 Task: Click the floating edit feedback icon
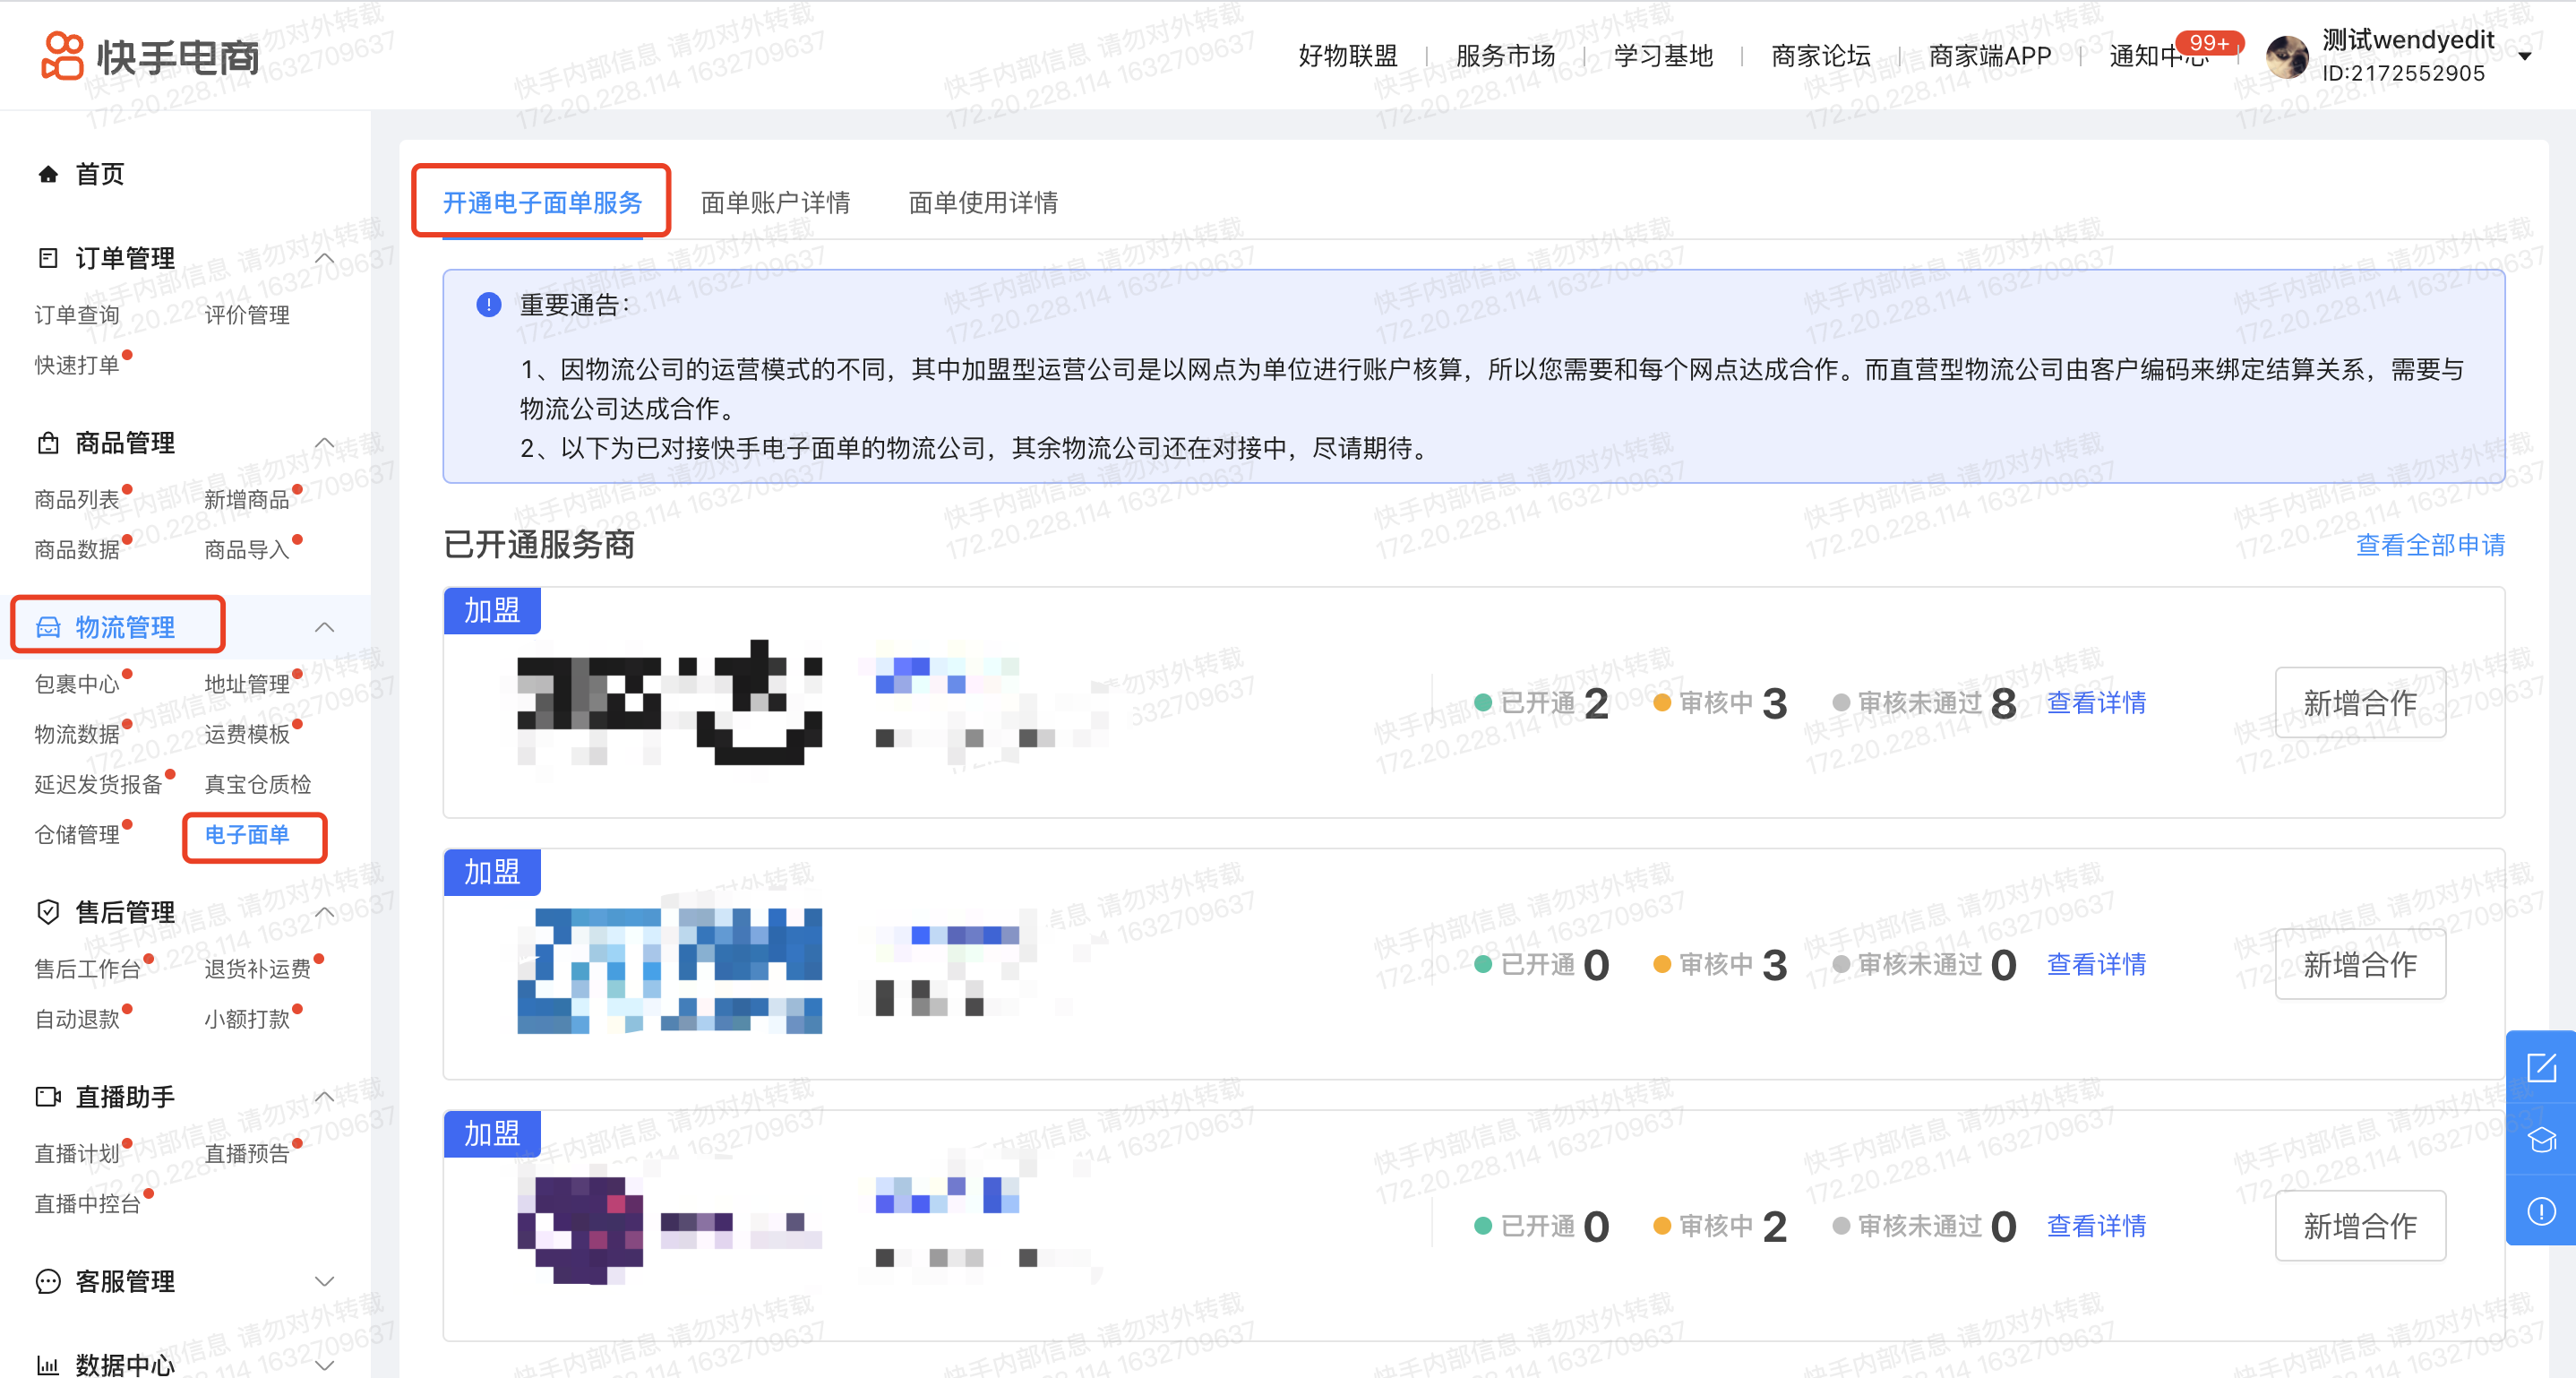(2541, 1067)
